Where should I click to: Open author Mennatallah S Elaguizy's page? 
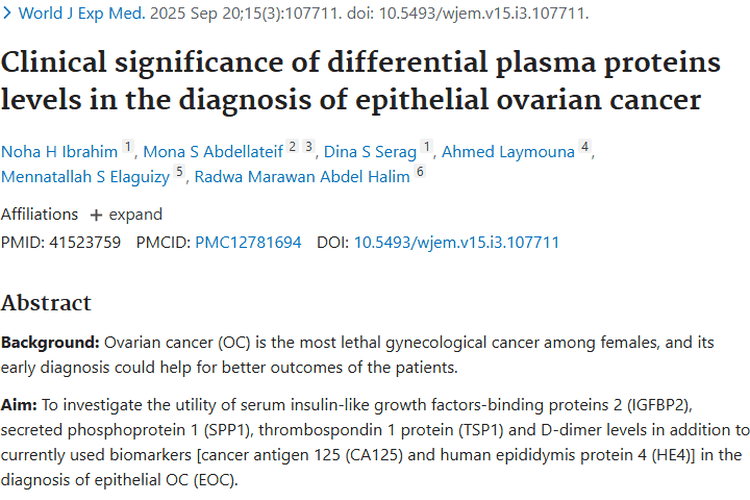[x=86, y=178]
